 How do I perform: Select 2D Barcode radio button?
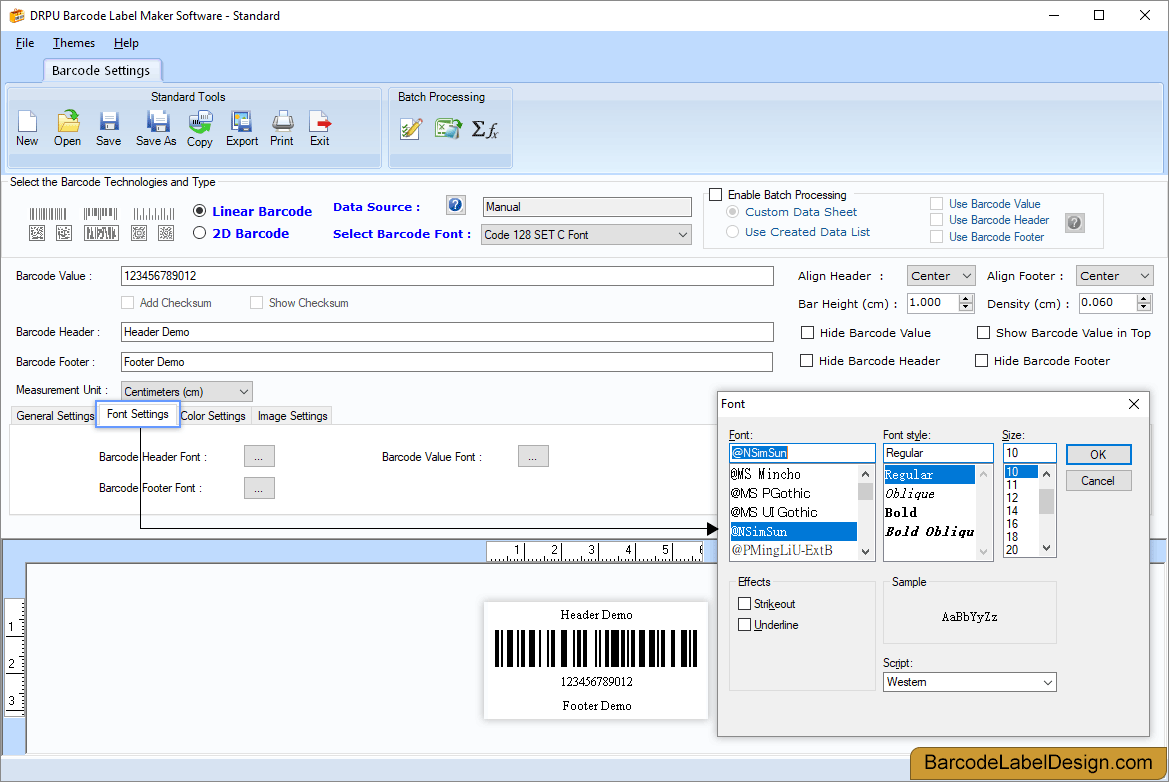pos(199,233)
